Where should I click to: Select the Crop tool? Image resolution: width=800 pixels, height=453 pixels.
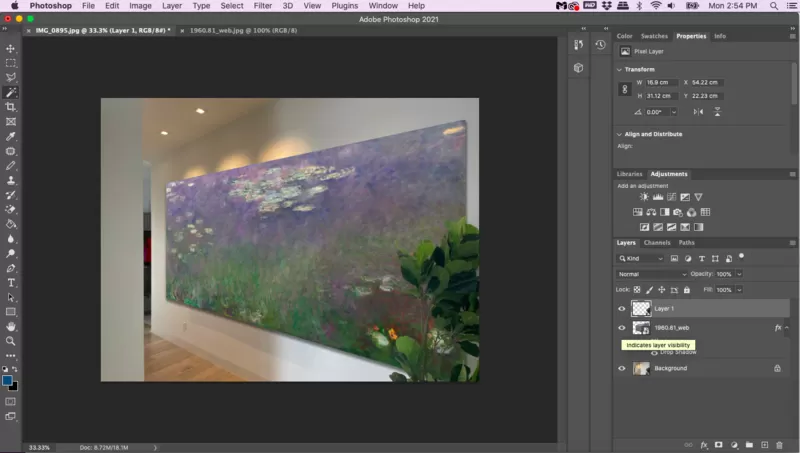tap(10, 107)
